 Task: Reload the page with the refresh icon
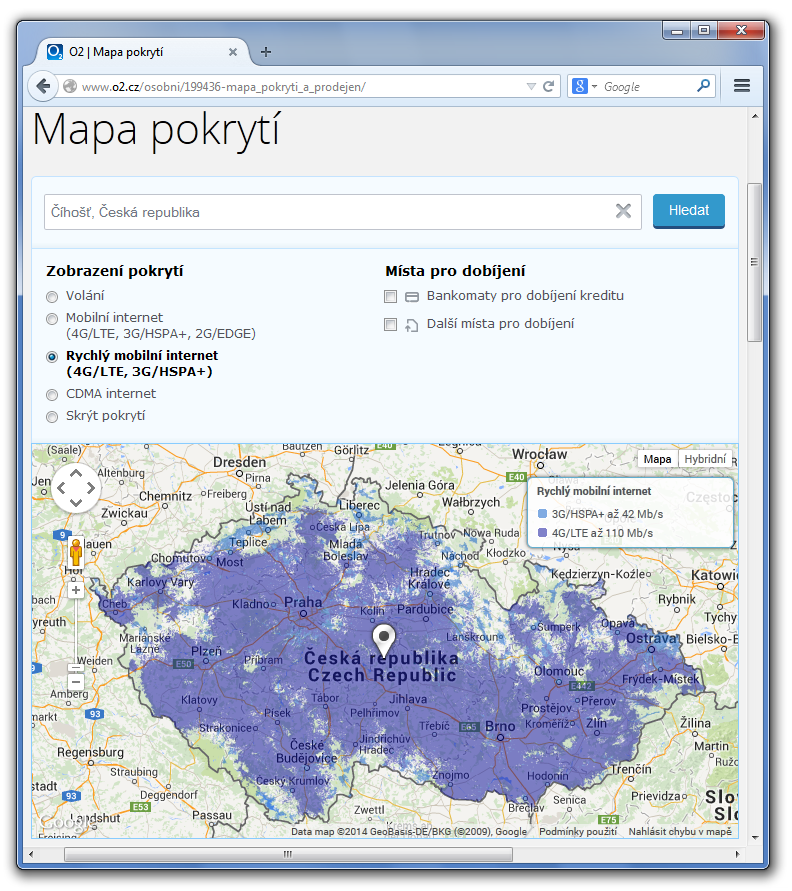(548, 86)
